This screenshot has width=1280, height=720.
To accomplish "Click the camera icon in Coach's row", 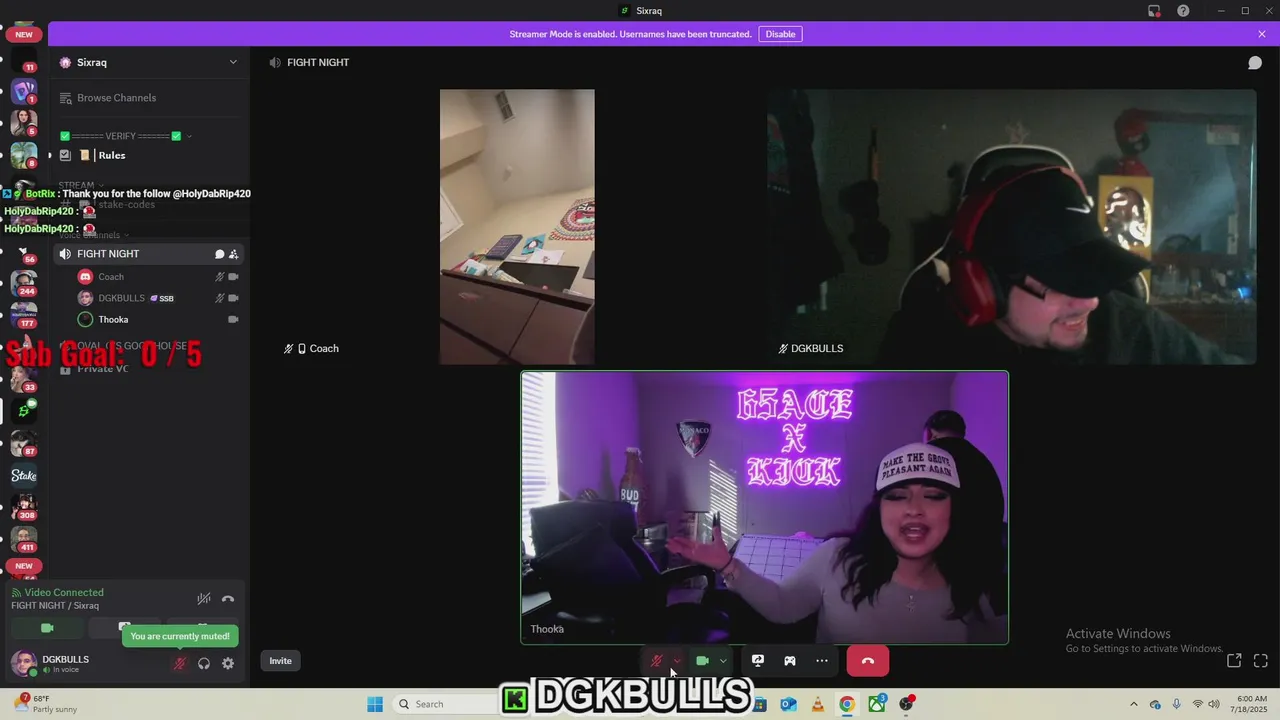I will click(x=234, y=277).
